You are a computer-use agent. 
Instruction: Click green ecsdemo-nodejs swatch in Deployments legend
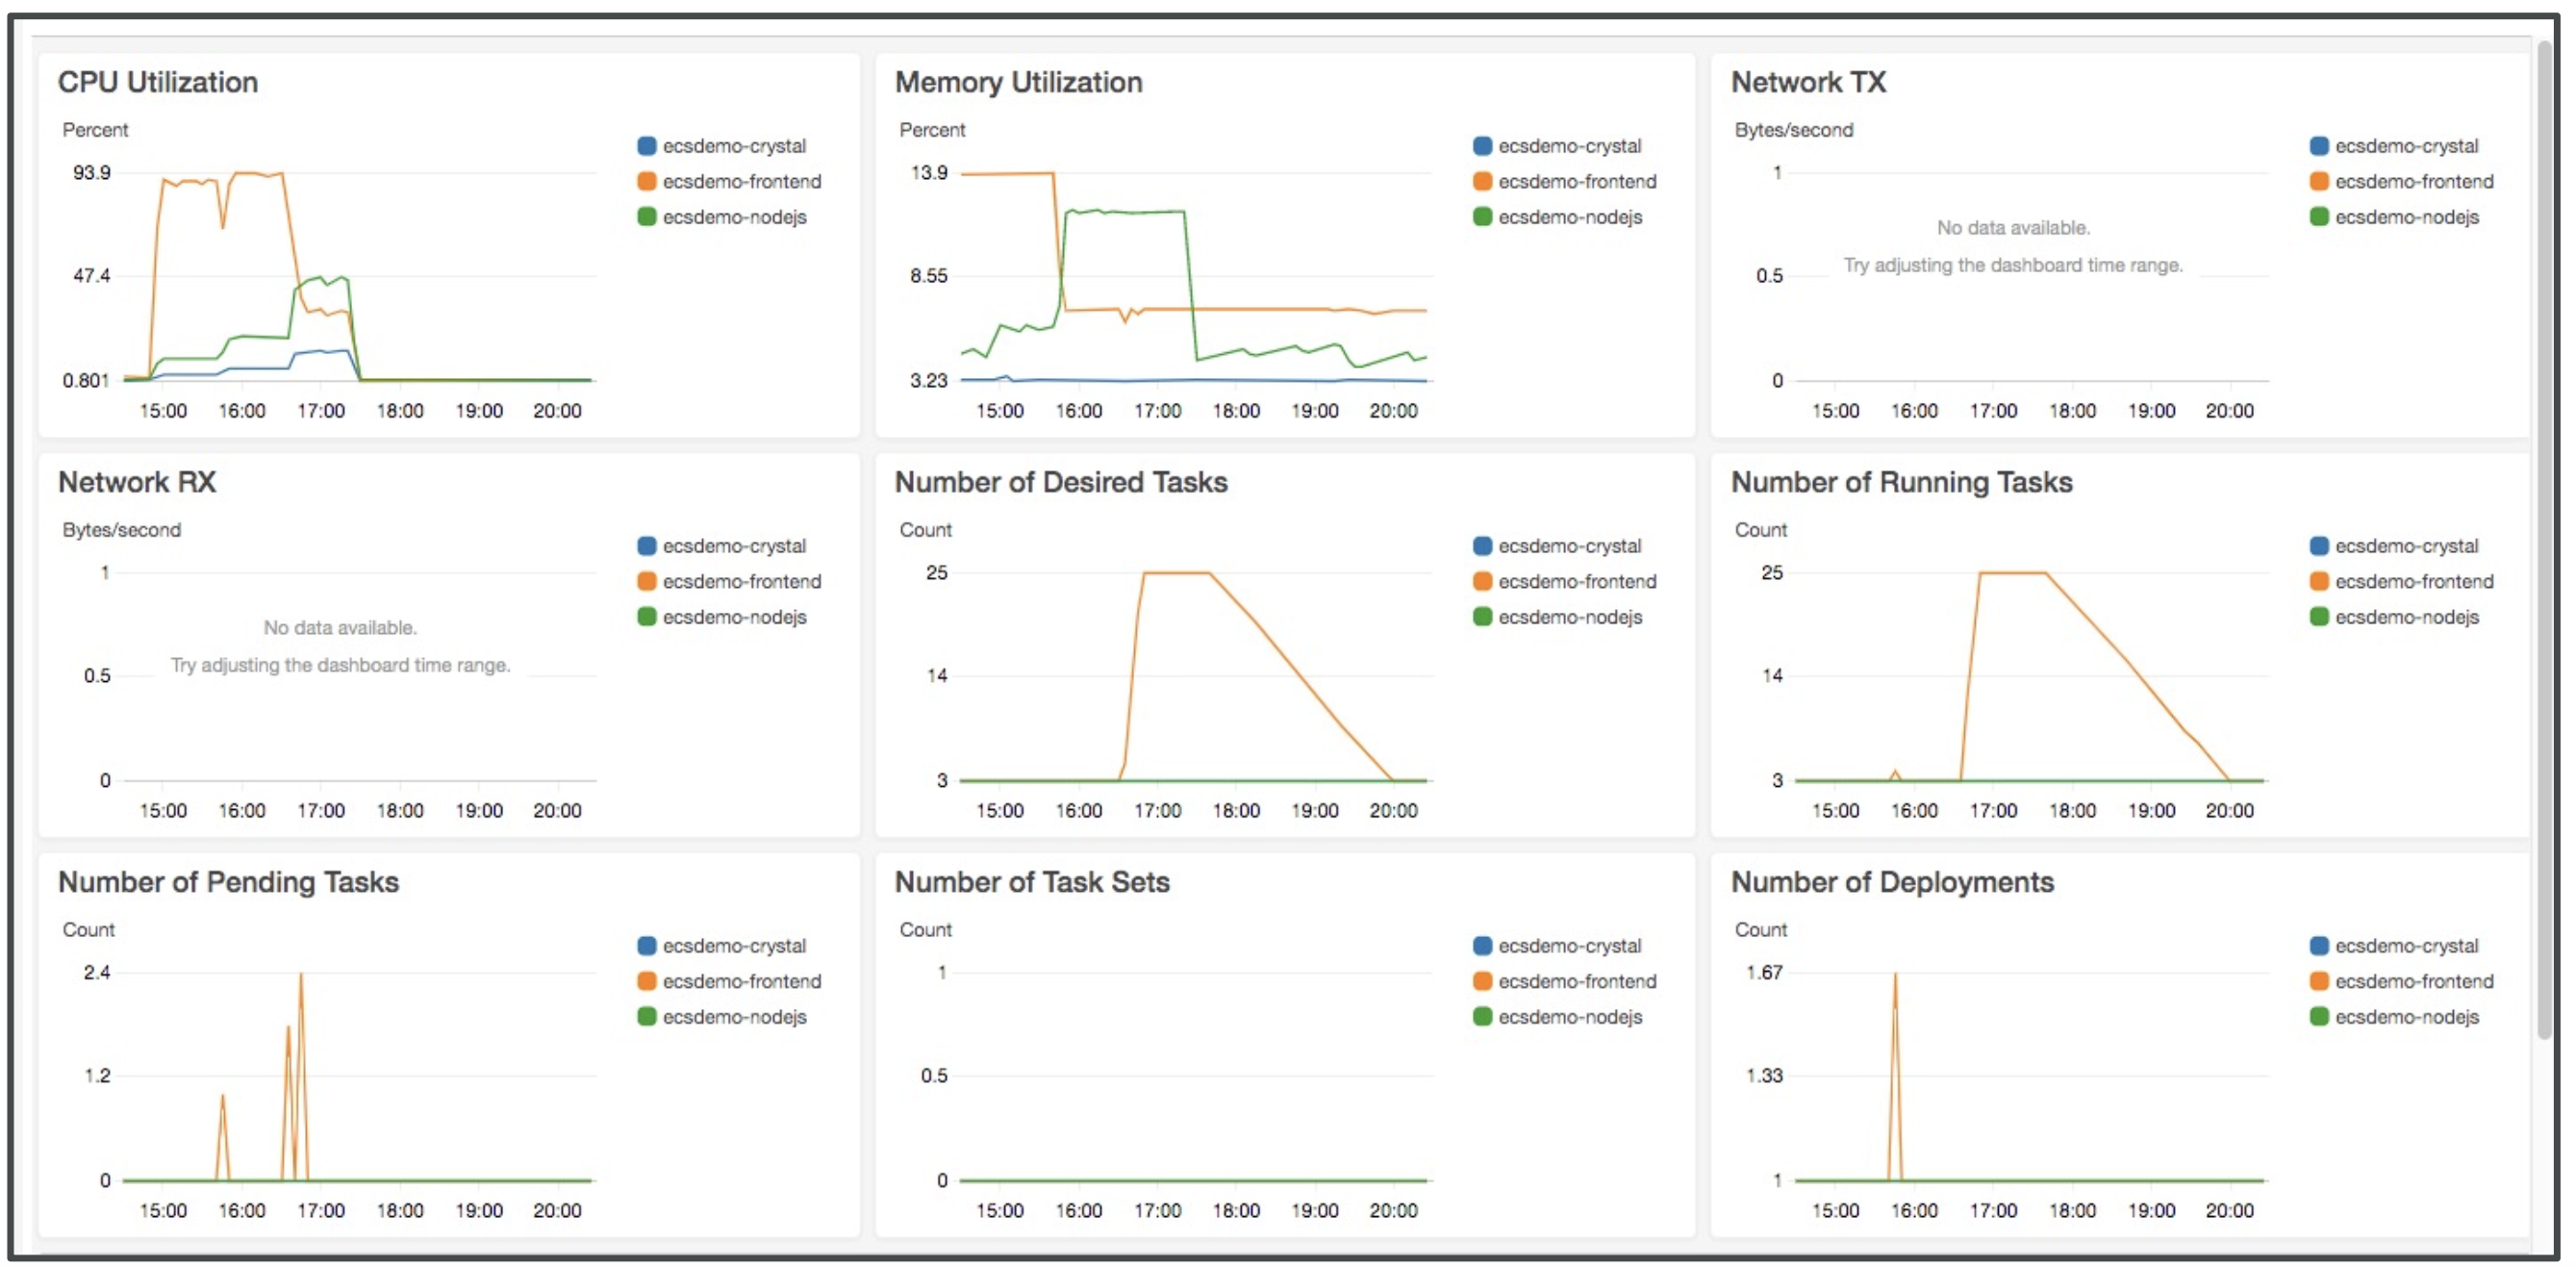[2319, 1016]
